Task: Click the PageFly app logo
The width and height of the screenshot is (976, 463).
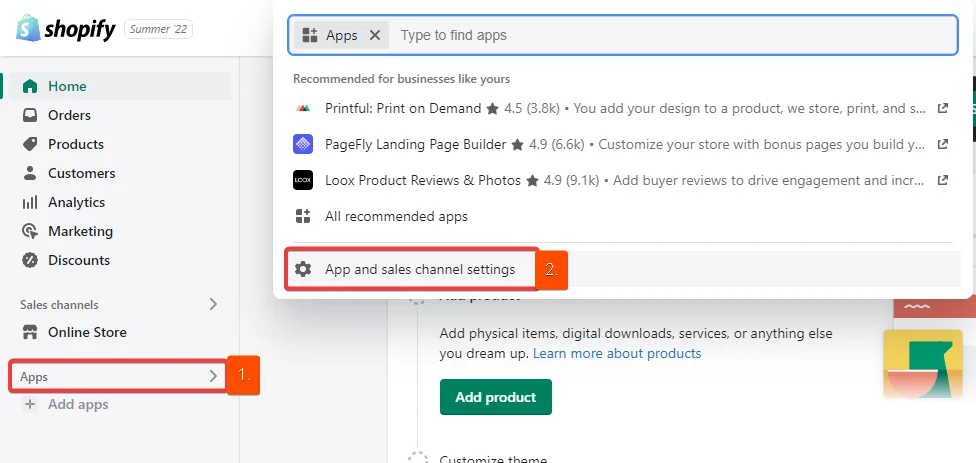Action: [x=303, y=144]
